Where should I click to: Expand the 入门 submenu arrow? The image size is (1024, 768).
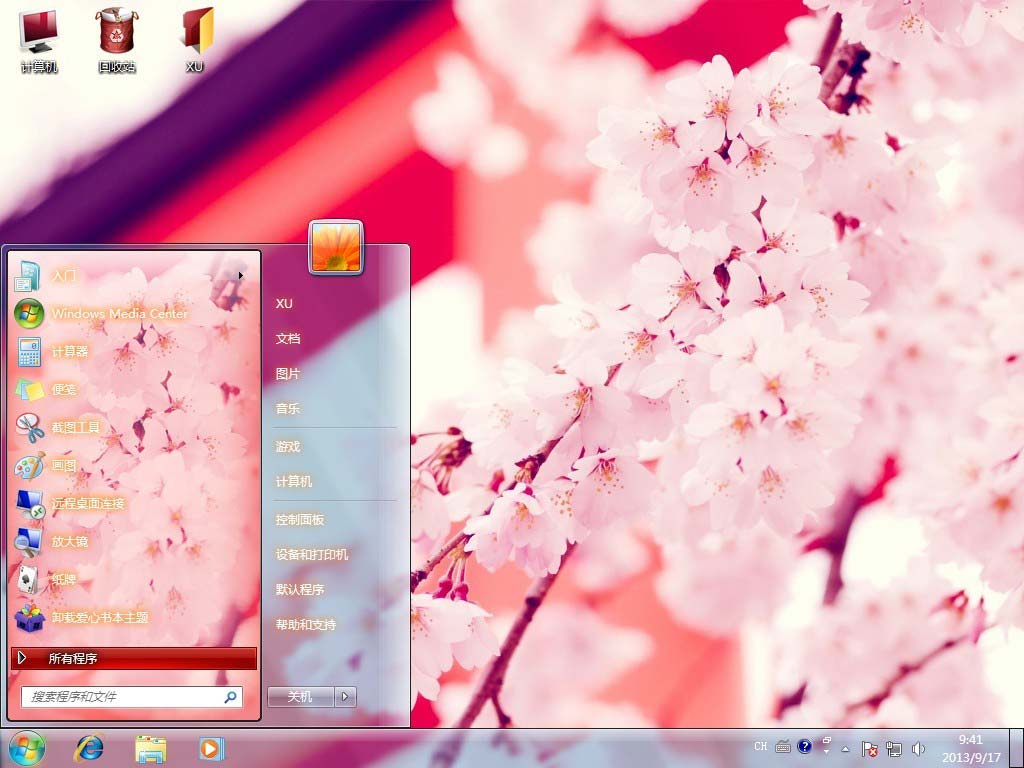(241, 275)
